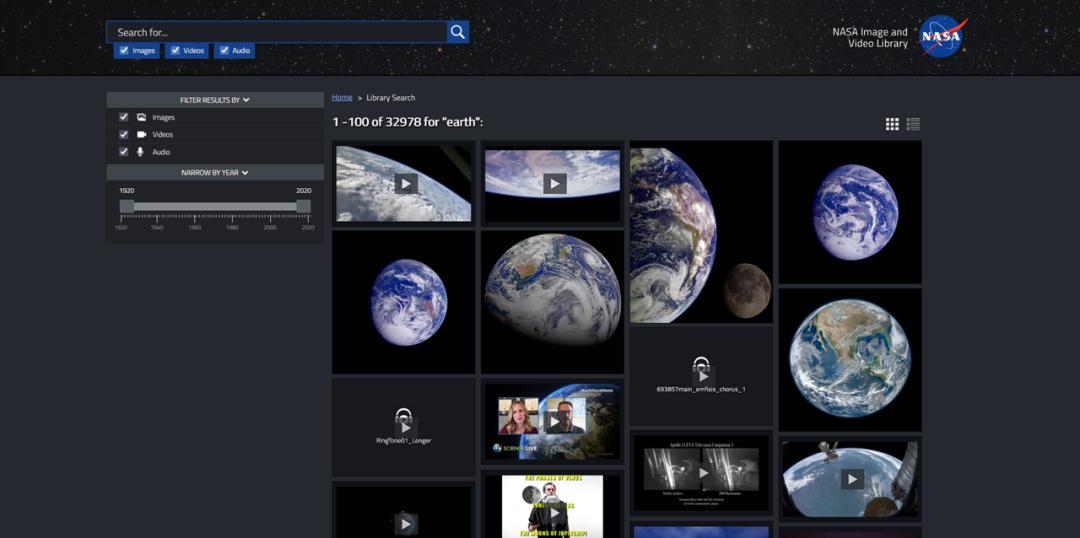
Task: Click the Home breadcrumb link
Action: tap(342, 98)
